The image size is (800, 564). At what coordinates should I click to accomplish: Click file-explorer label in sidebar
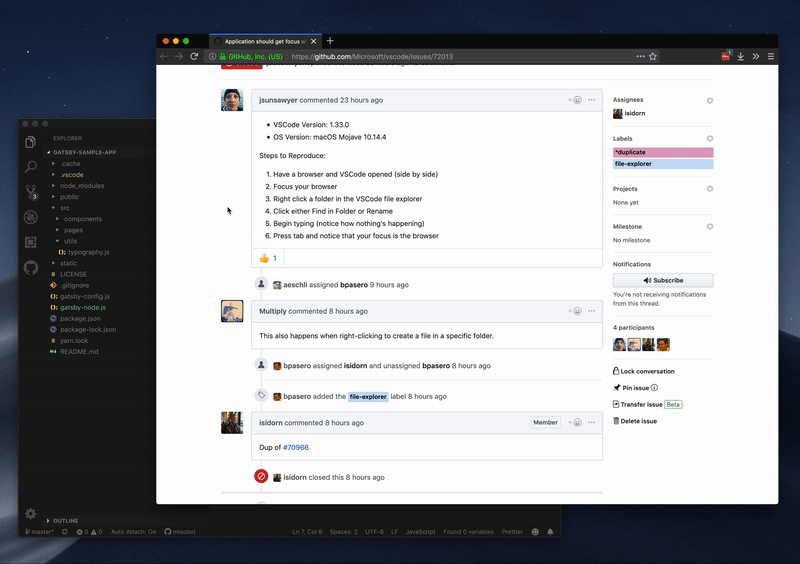[663, 164]
